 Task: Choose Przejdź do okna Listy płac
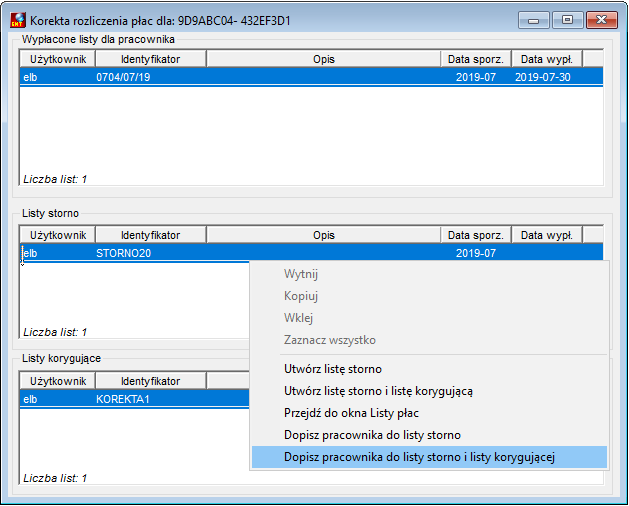pos(429,413)
